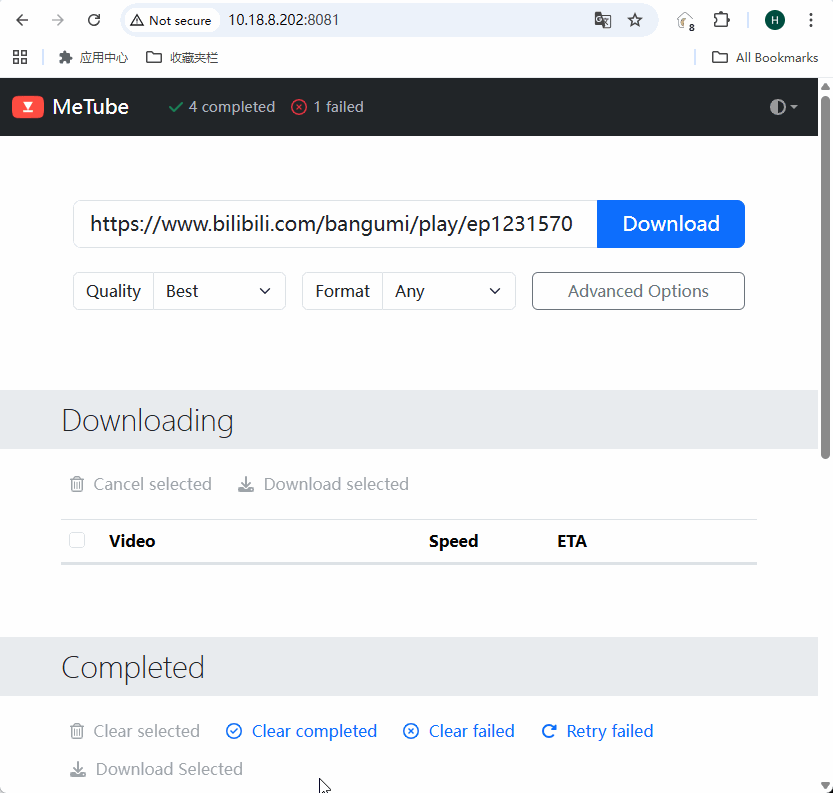Screen dimensions: 833x793
Task: Click the browser forward arrow
Action: [x=57, y=20]
